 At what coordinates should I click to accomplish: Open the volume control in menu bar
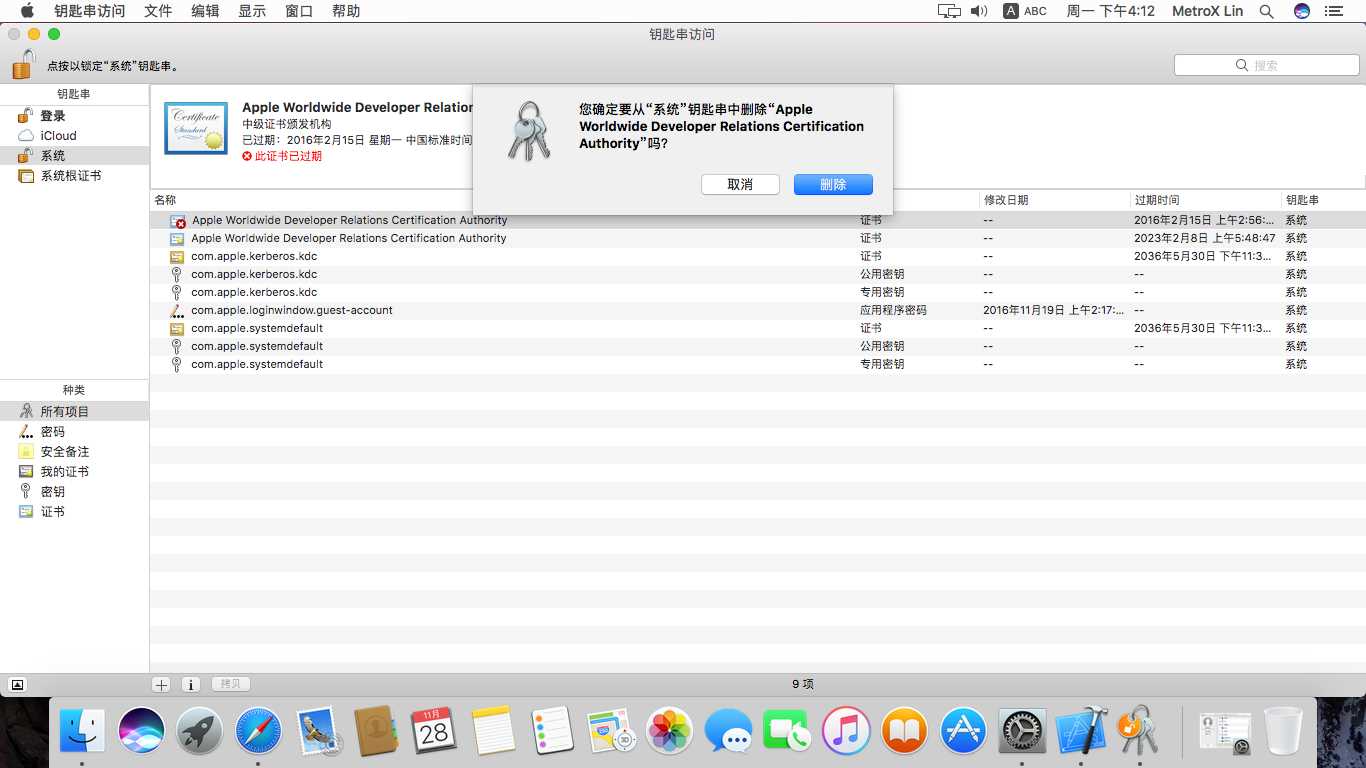click(979, 11)
